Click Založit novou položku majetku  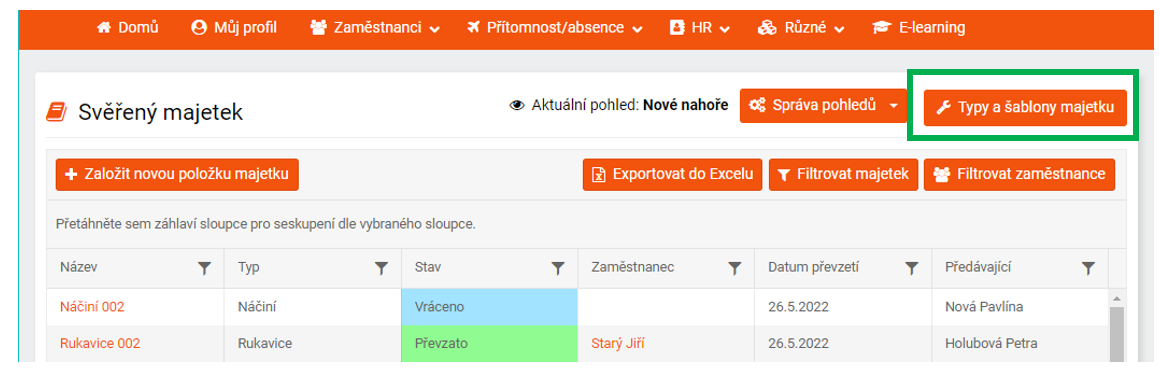[x=177, y=174]
